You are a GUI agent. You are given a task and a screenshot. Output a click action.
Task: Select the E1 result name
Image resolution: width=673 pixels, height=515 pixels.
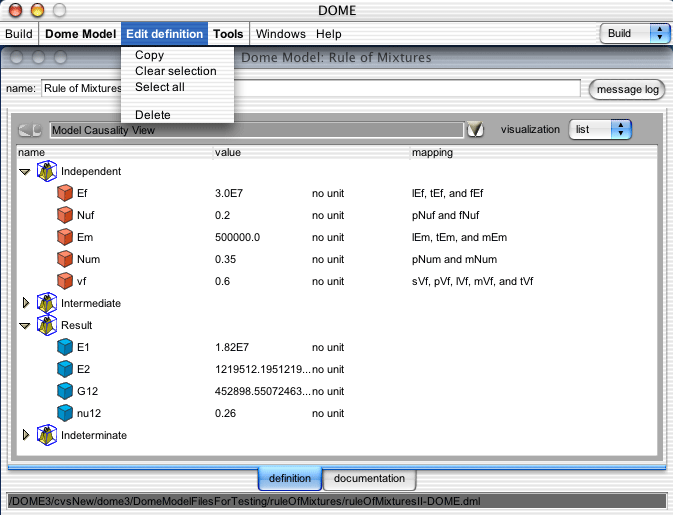83,347
